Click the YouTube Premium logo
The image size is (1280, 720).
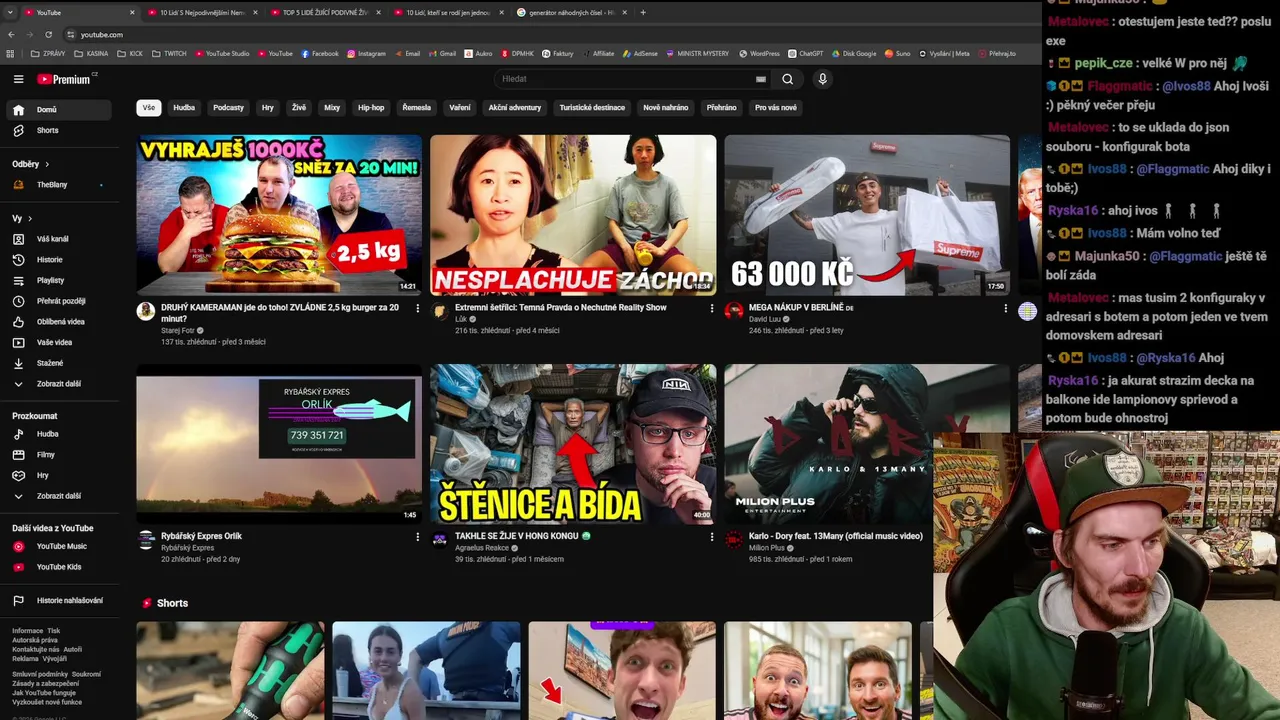point(66,79)
